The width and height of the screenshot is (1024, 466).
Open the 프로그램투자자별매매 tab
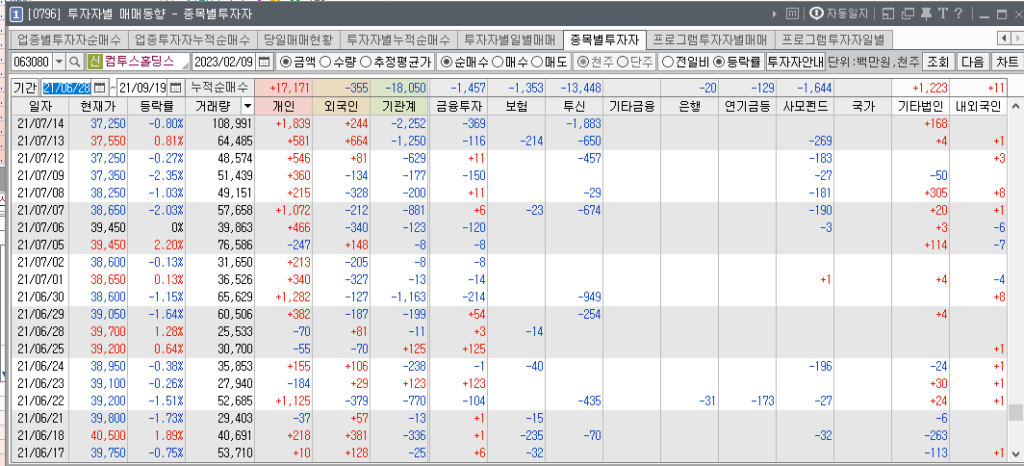point(709,39)
